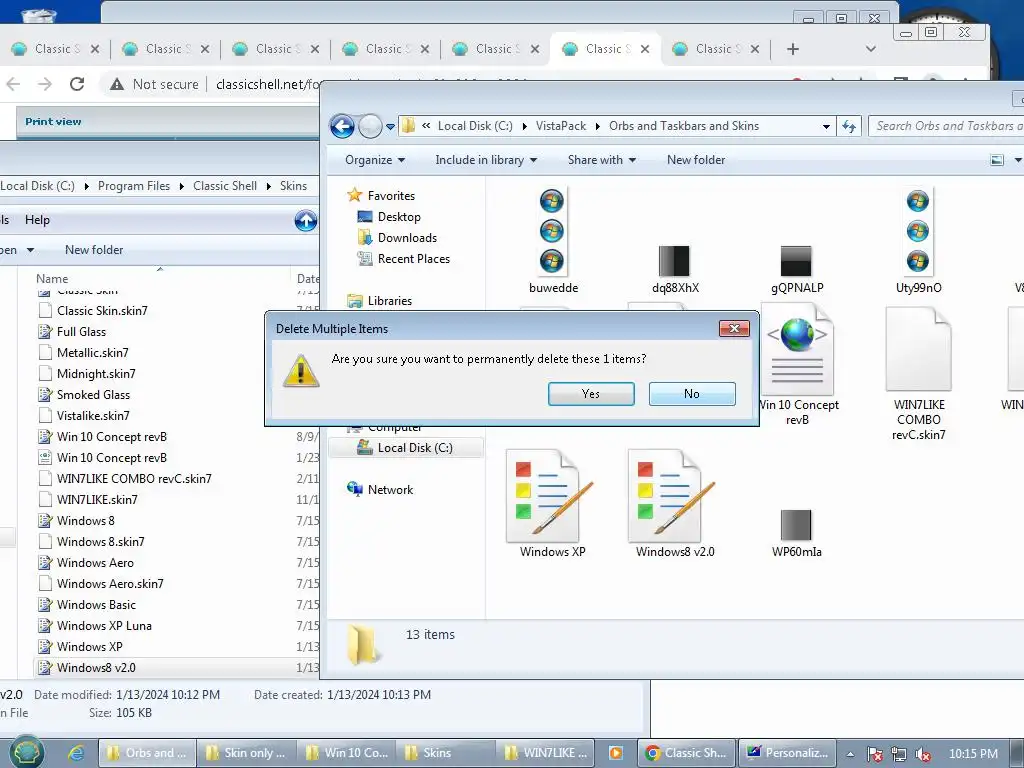The height and width of the screenshot is (768, 1024).
Task: Select Windows XP Luna in the Skins list
Action: click(x=104, y=626)
